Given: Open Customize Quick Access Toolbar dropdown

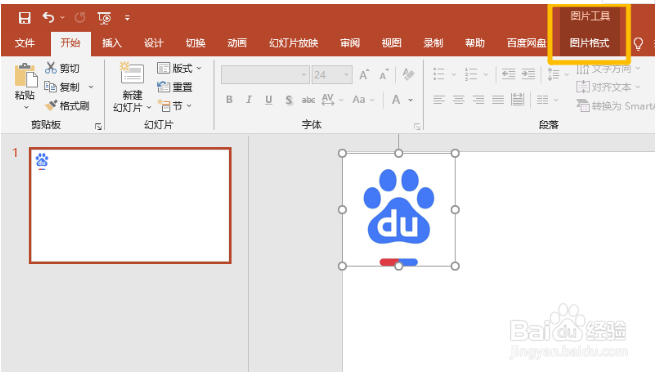Looking at the screenshot, I should tap(127, 18).
